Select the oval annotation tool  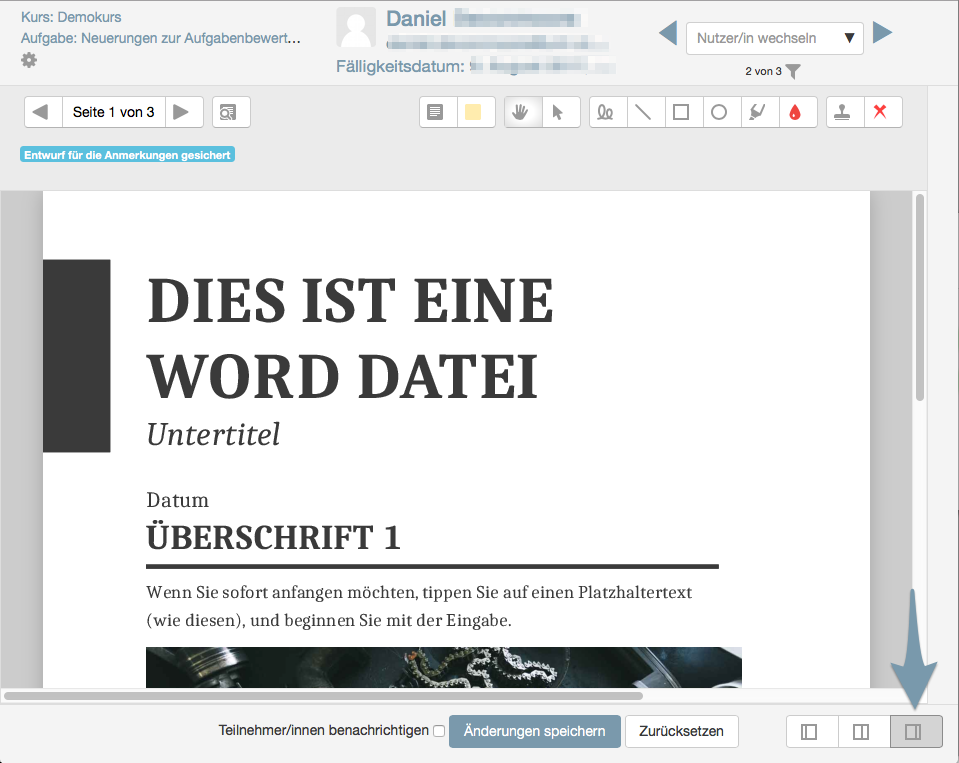719,112
